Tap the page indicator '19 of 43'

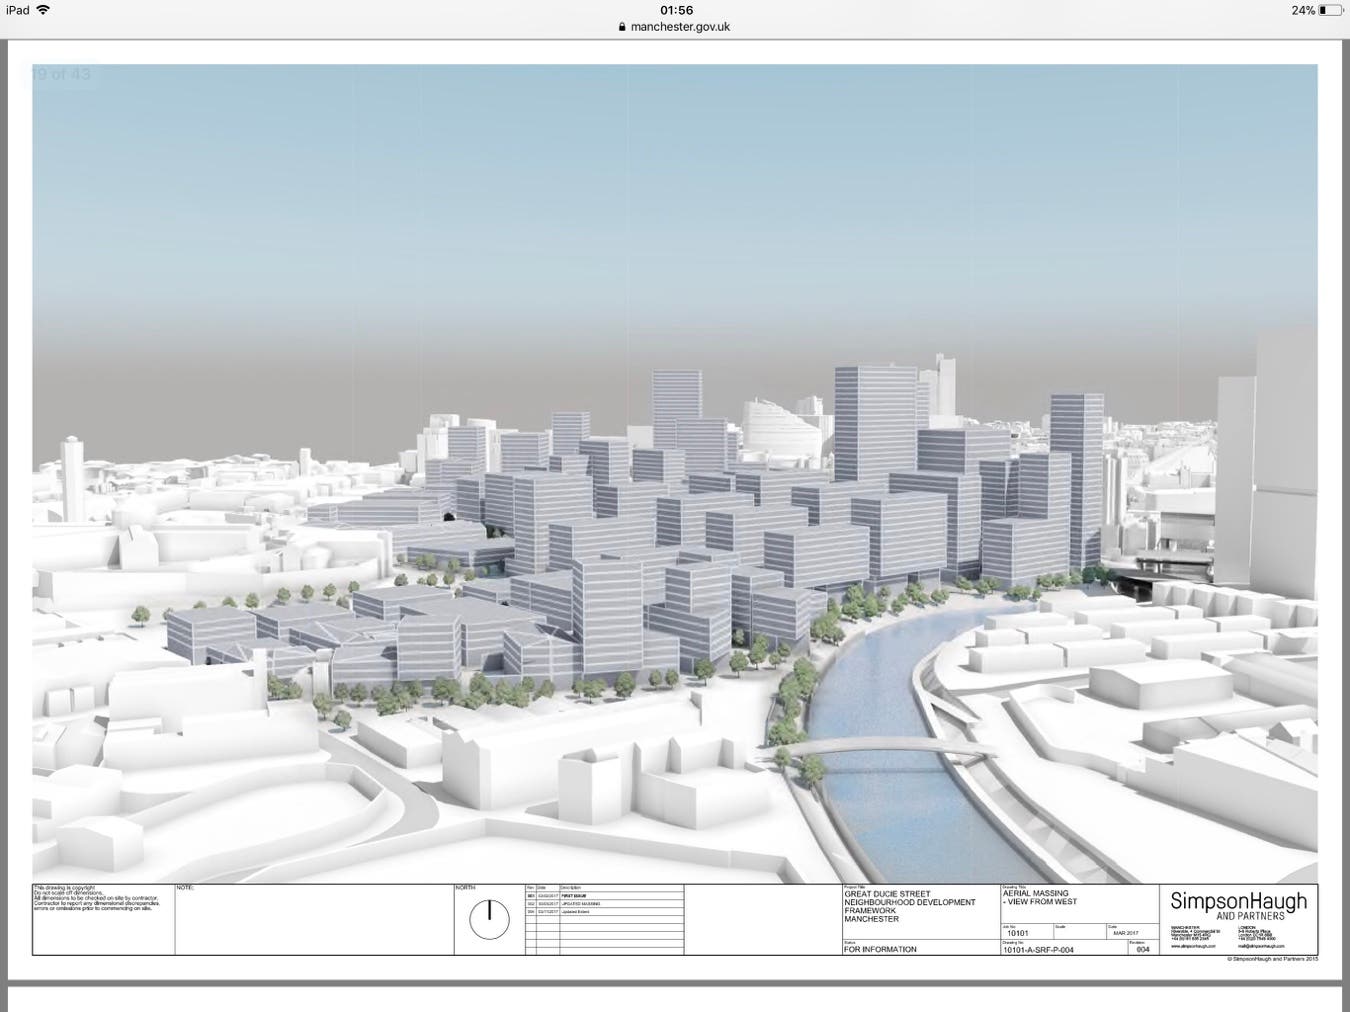(x=61, y=74)
